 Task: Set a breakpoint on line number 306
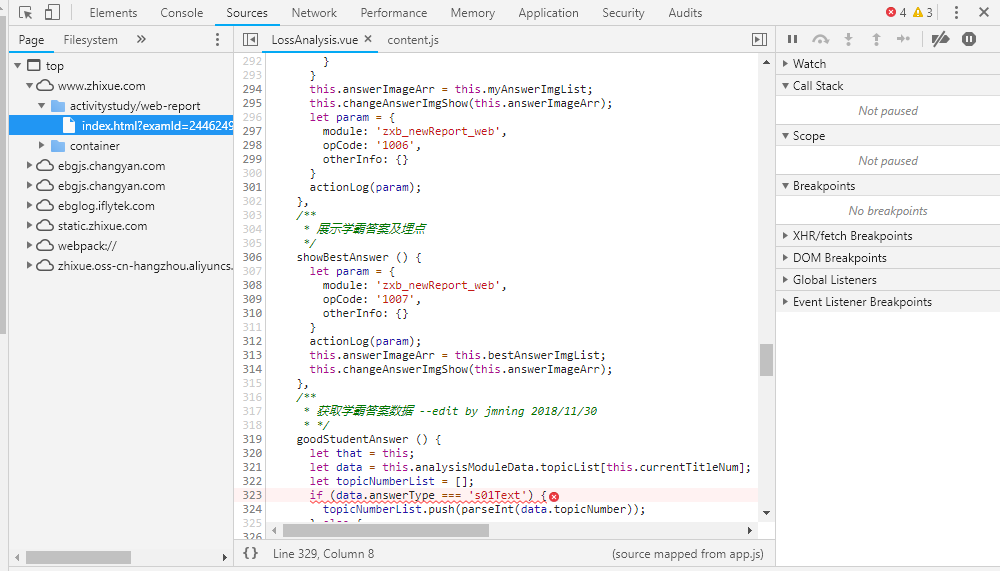252,257
